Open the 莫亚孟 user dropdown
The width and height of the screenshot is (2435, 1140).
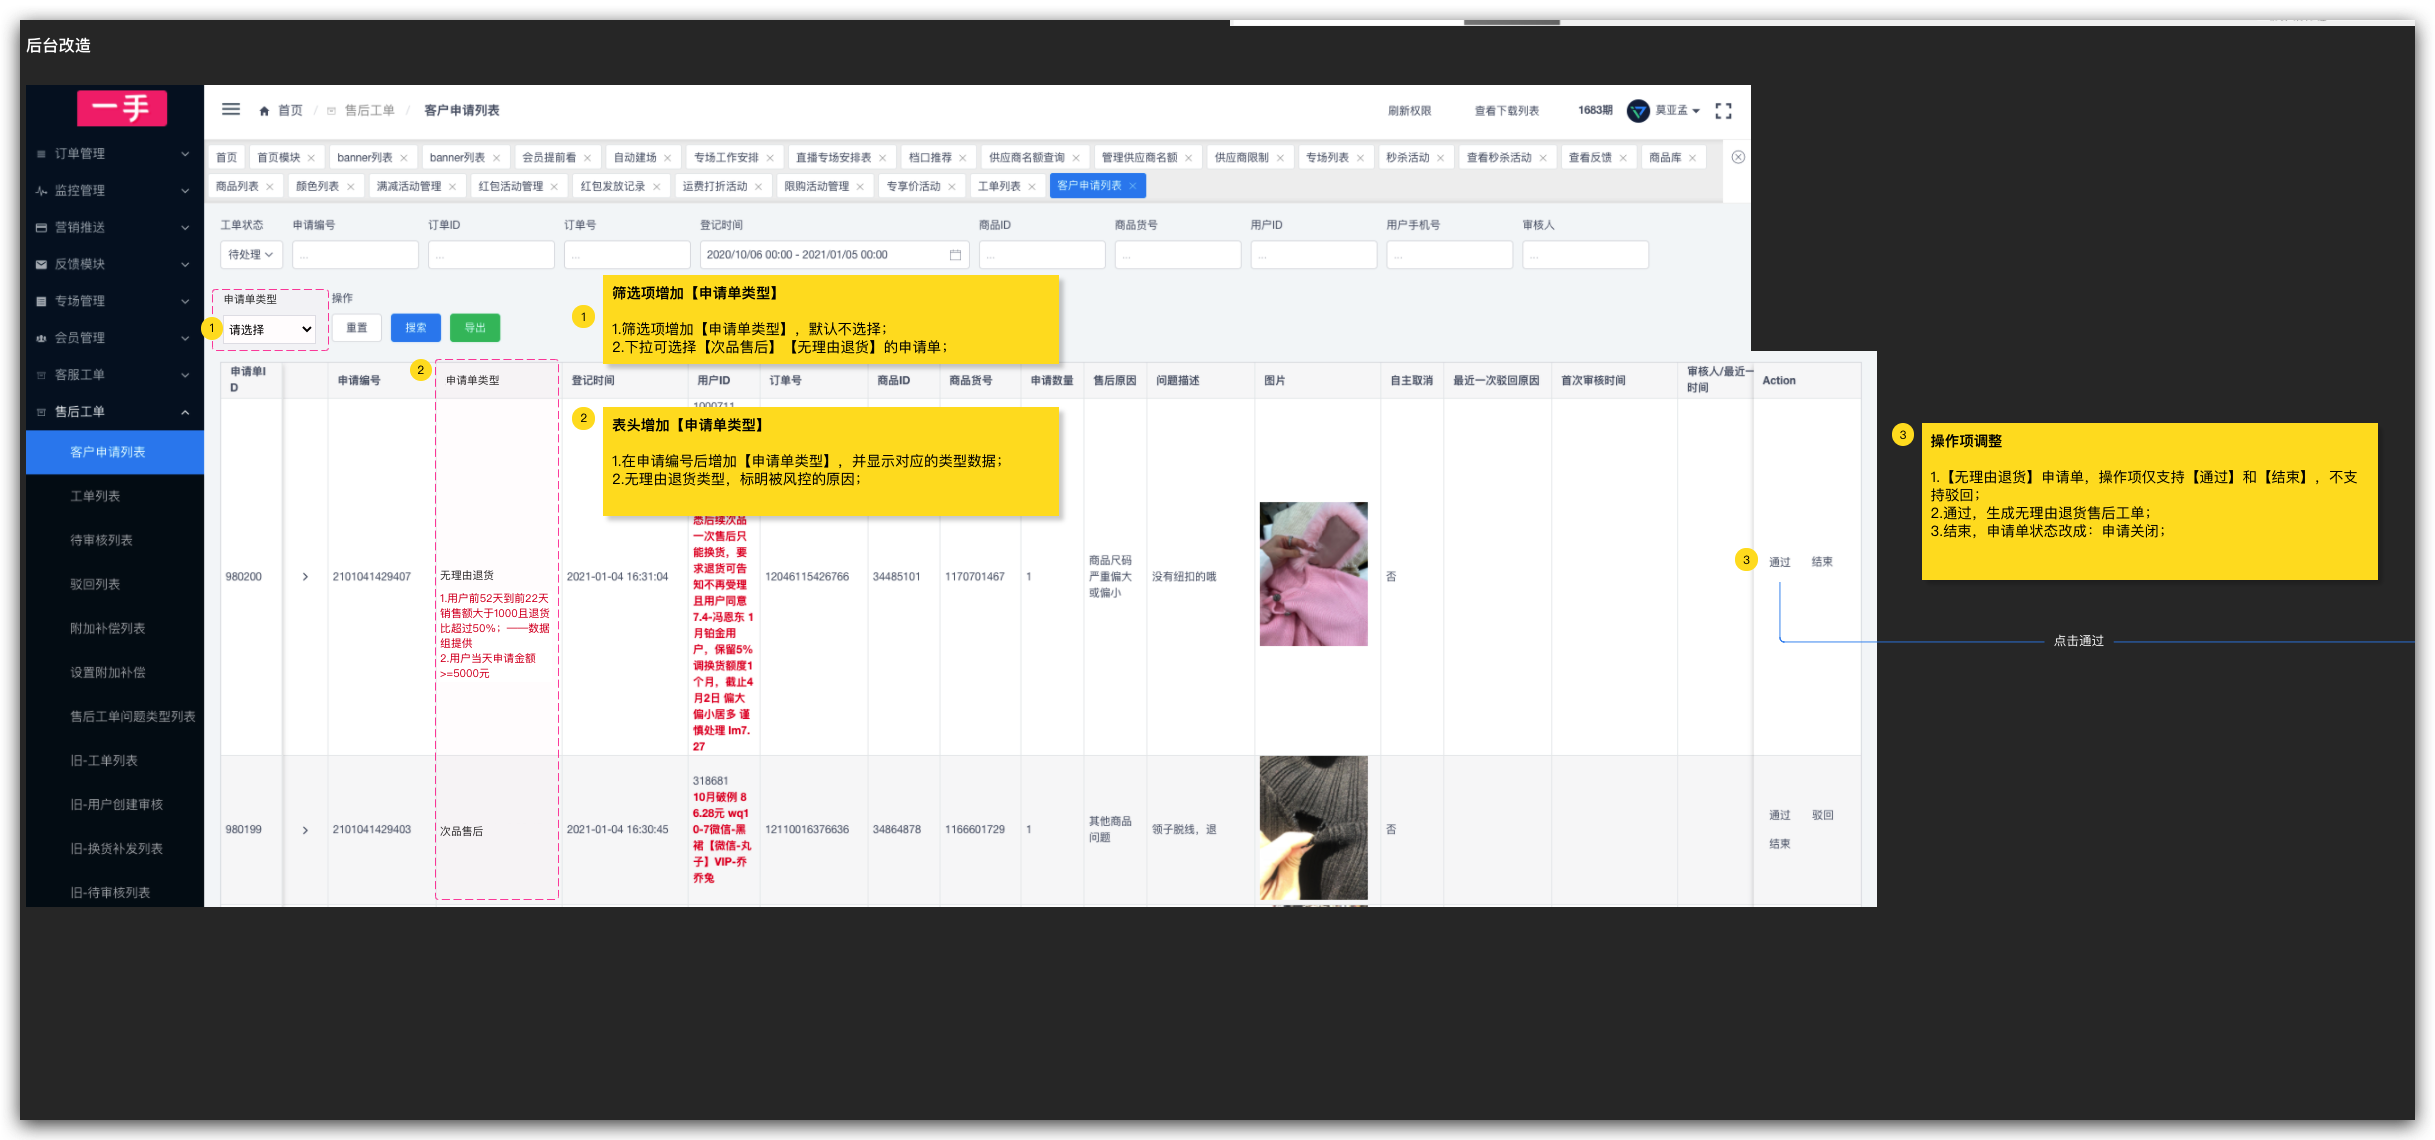point(1677,111)
